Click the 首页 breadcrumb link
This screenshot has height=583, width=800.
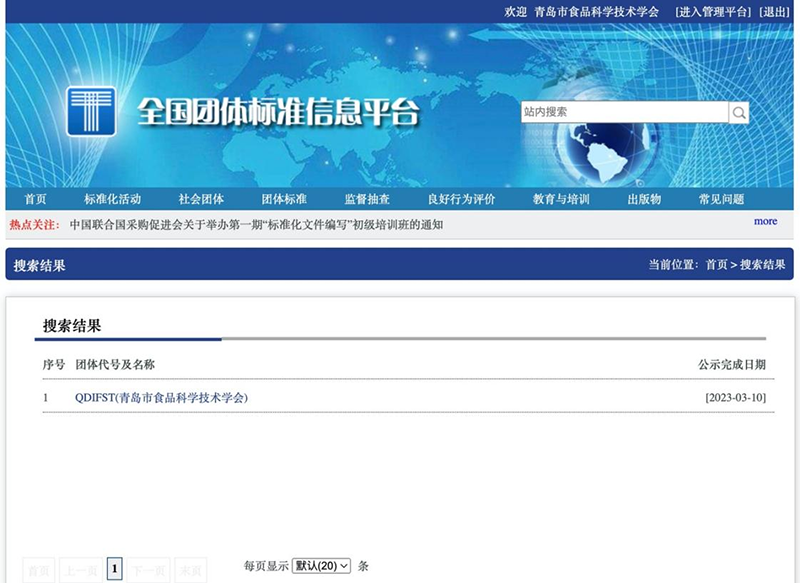(716, 265)
